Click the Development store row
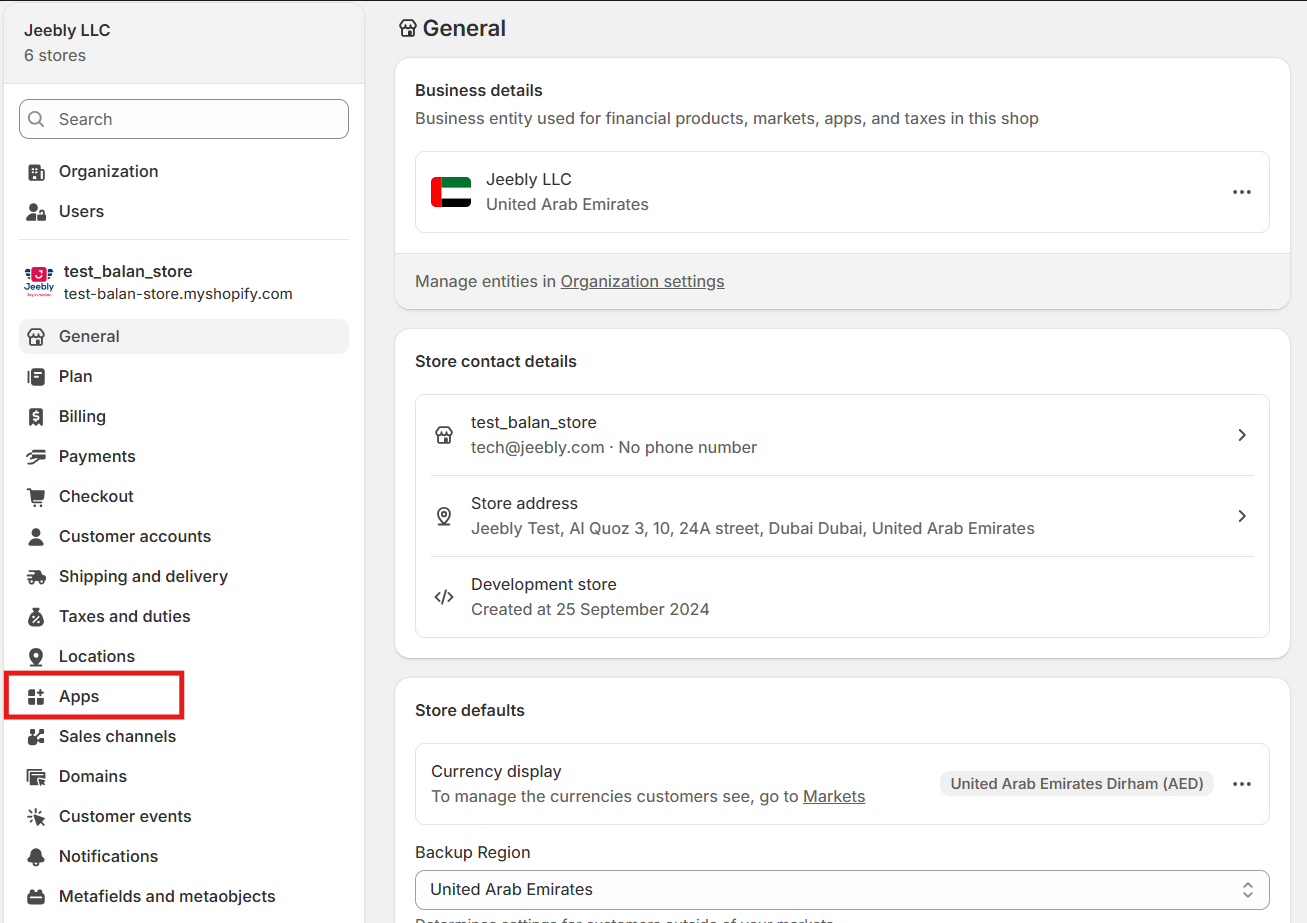Screen dimensions: 1307x923 [842, 597]
